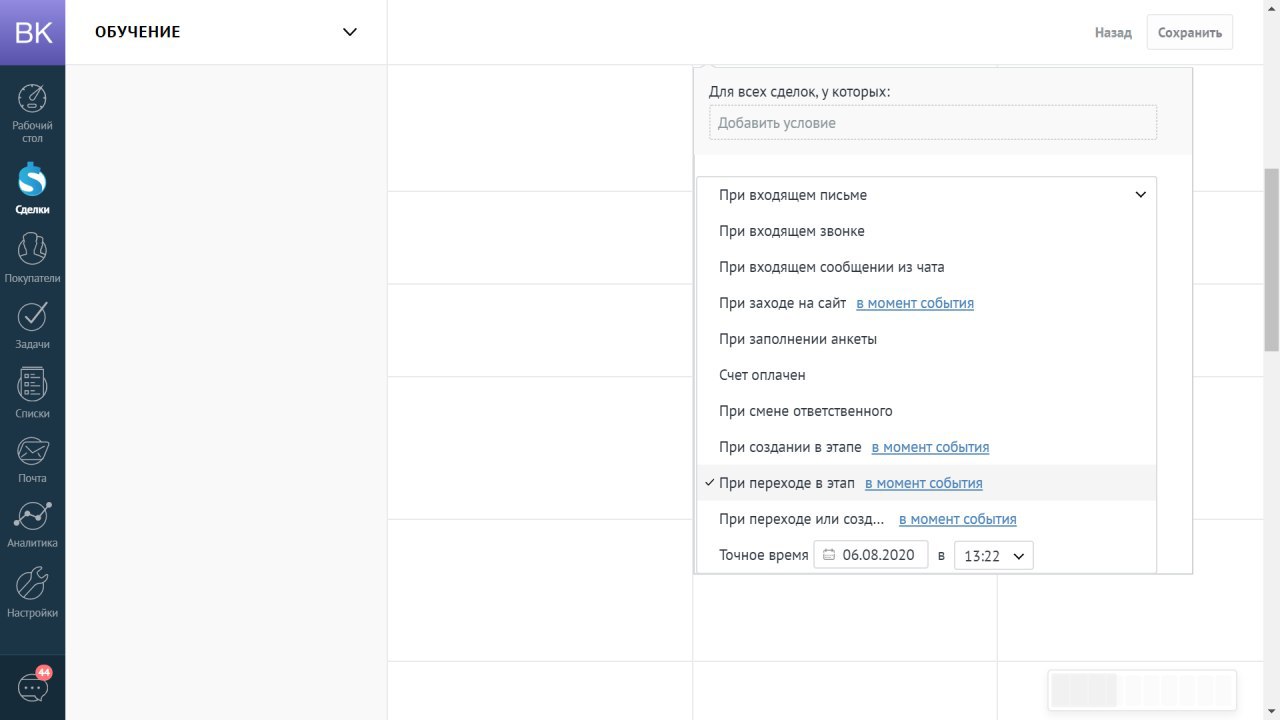Screen dimensions: 1280x720
Task: Click в момент события link for При заходе на сайт
Action: point(915,303)
